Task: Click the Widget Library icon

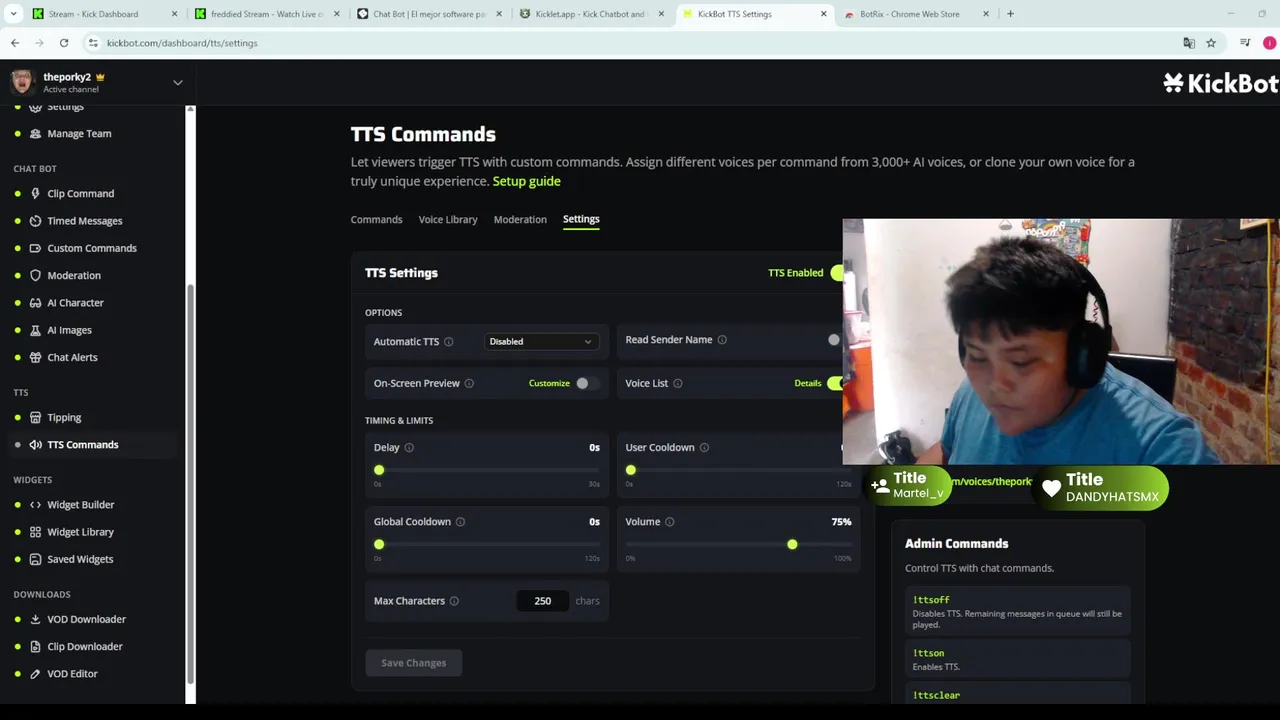Action: [36, 532]
